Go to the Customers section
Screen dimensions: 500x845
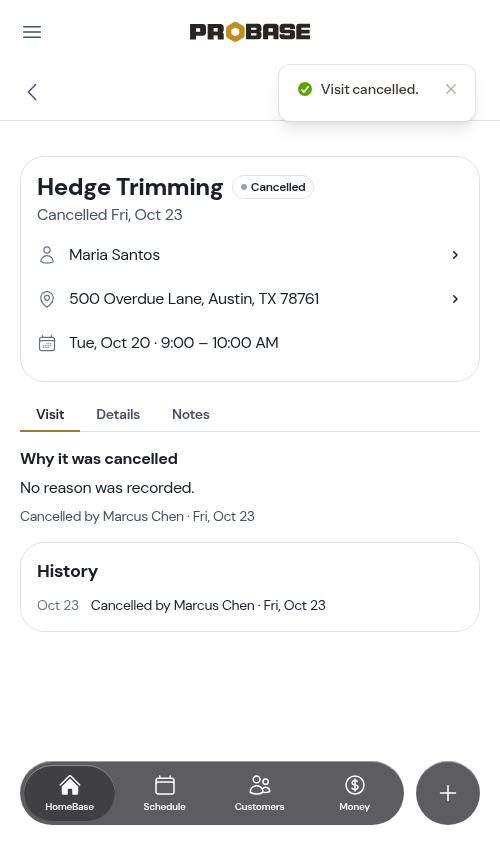point(259,793)
